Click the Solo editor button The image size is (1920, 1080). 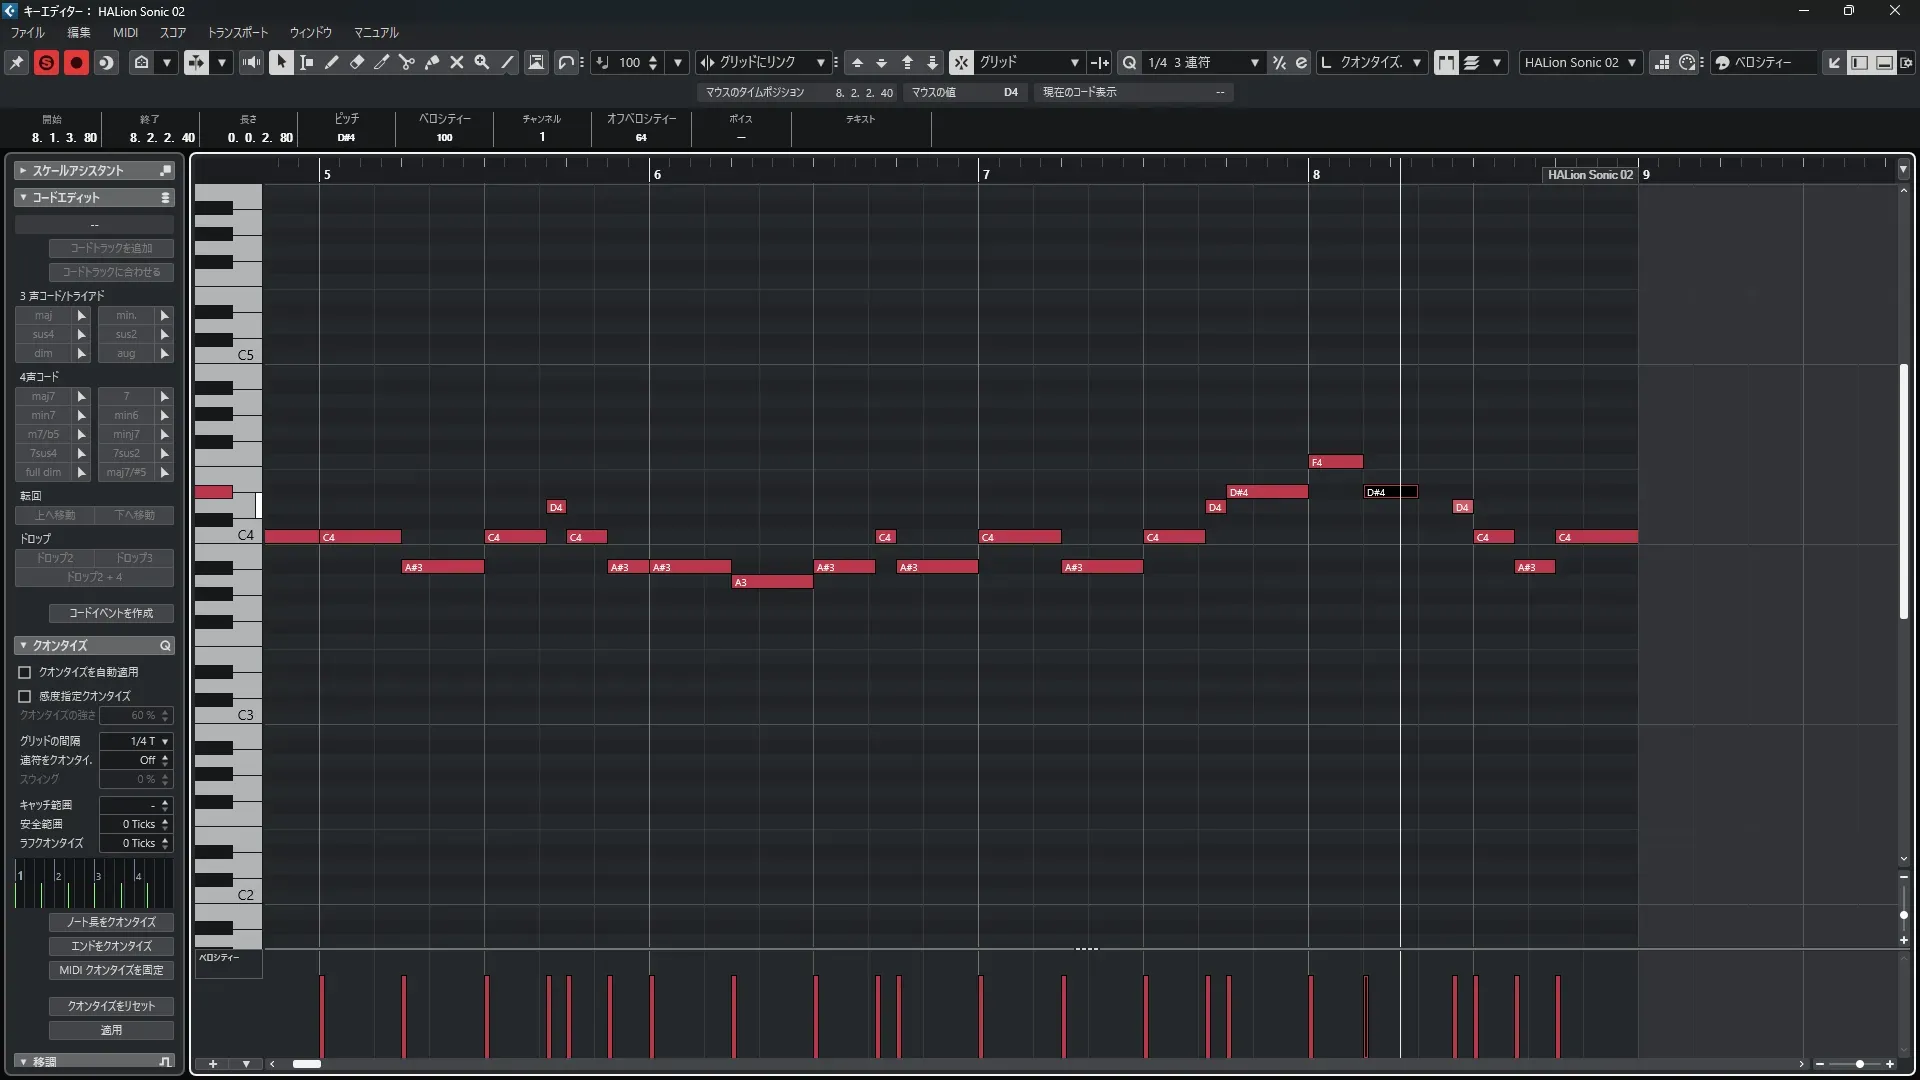[x=46, y=62]
